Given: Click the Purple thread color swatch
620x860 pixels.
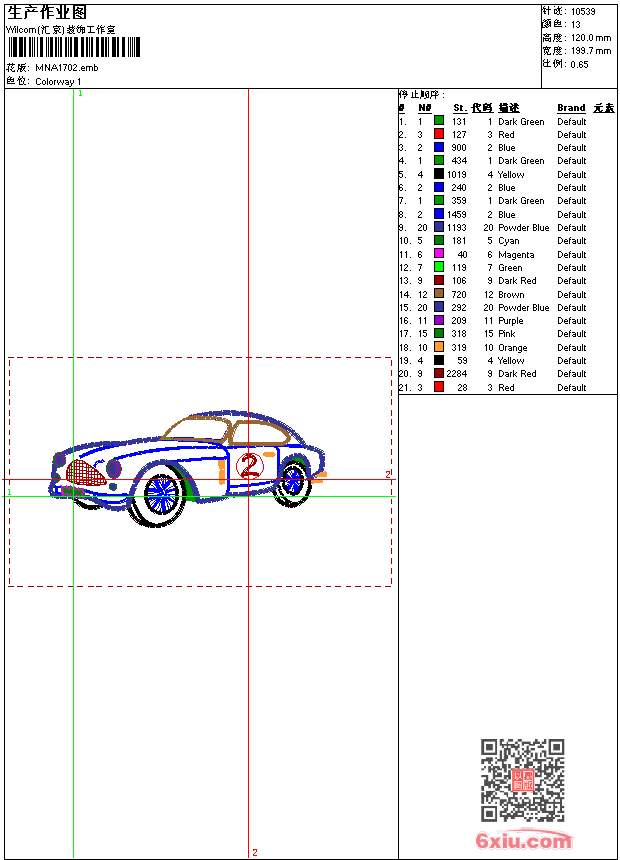Looking at the screenshot, I should pos(439,321).
